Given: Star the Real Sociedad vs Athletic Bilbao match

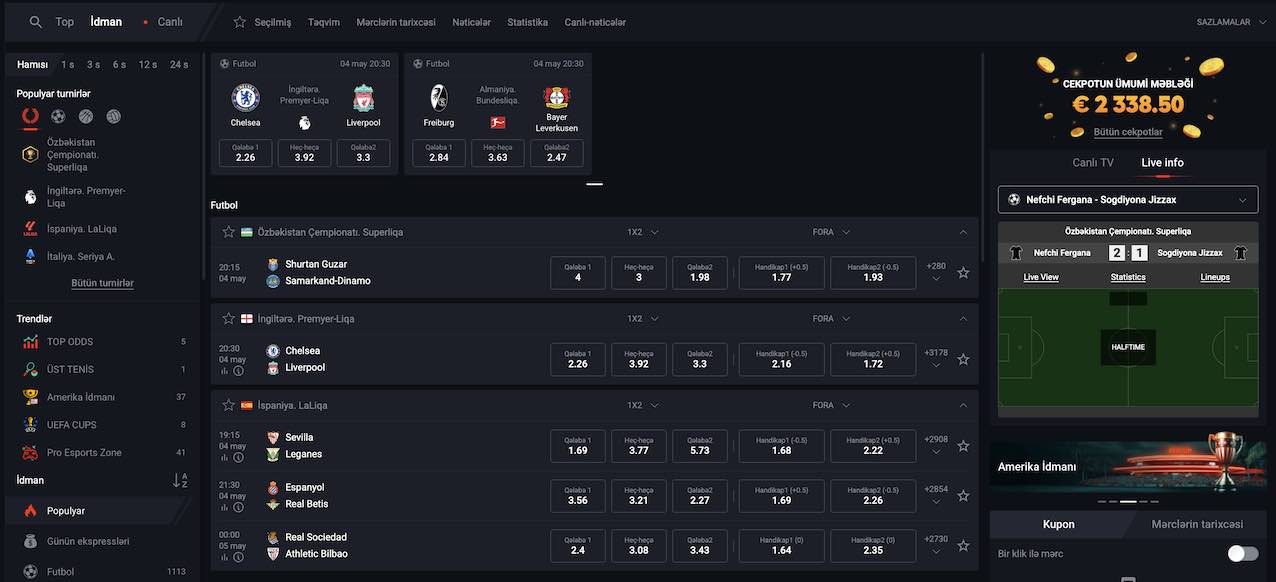Looking at the screenshot, I should click(963, 546).
